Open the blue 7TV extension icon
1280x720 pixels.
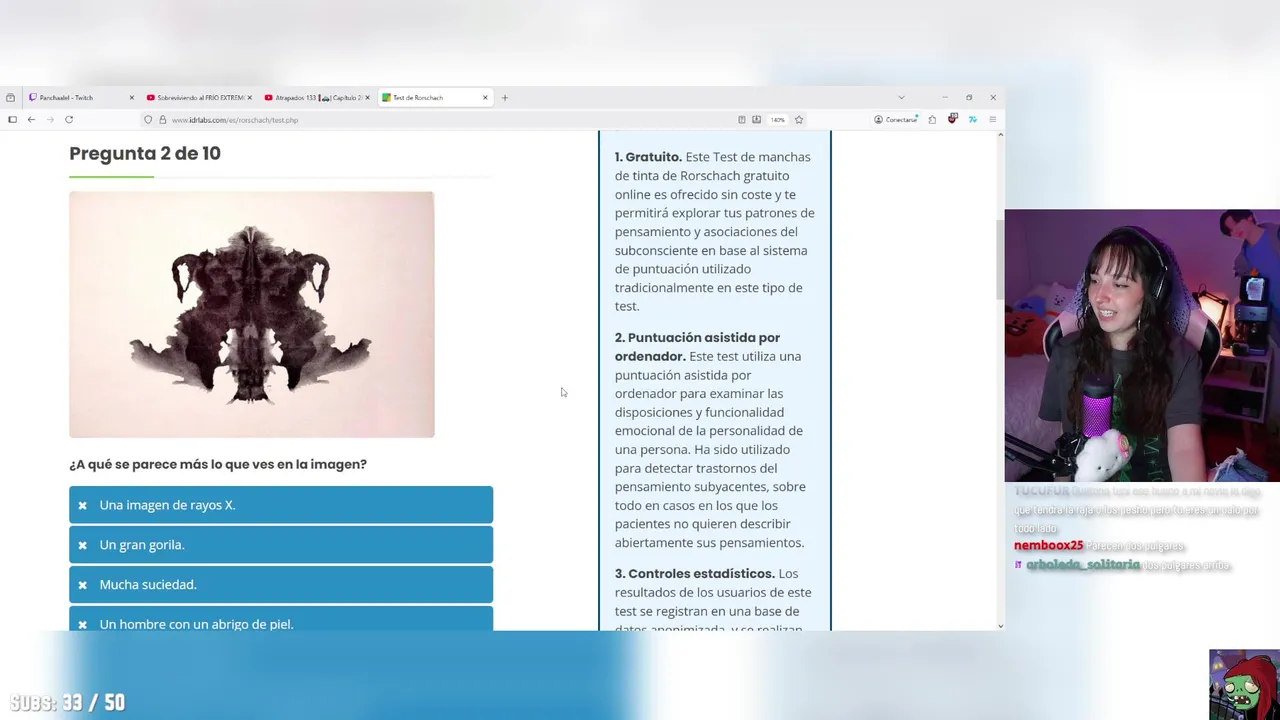coord(972,120)
